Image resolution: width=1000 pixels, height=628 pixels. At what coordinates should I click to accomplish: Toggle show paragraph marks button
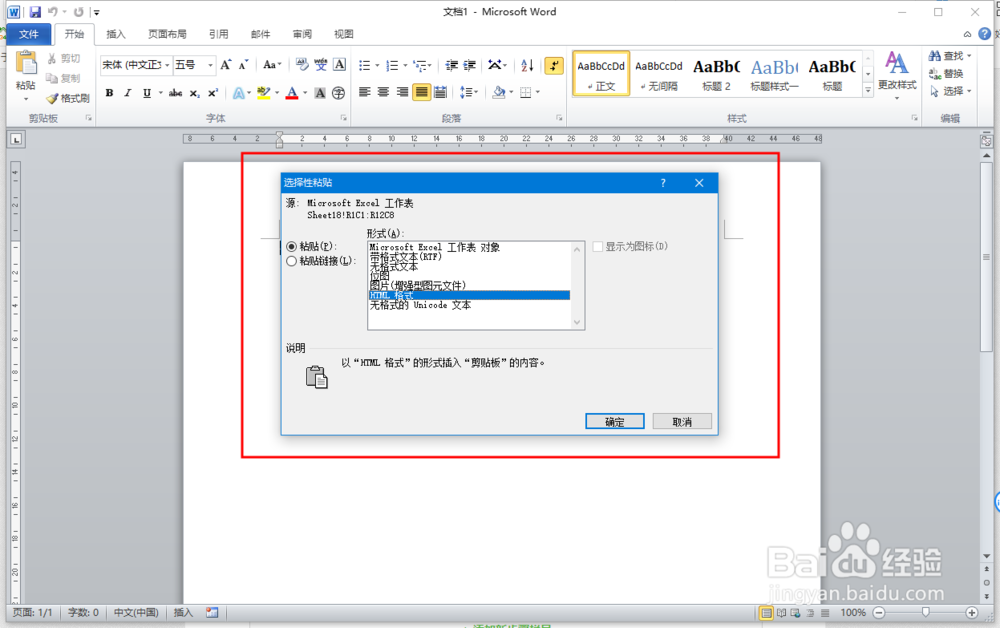pos(554,65)
